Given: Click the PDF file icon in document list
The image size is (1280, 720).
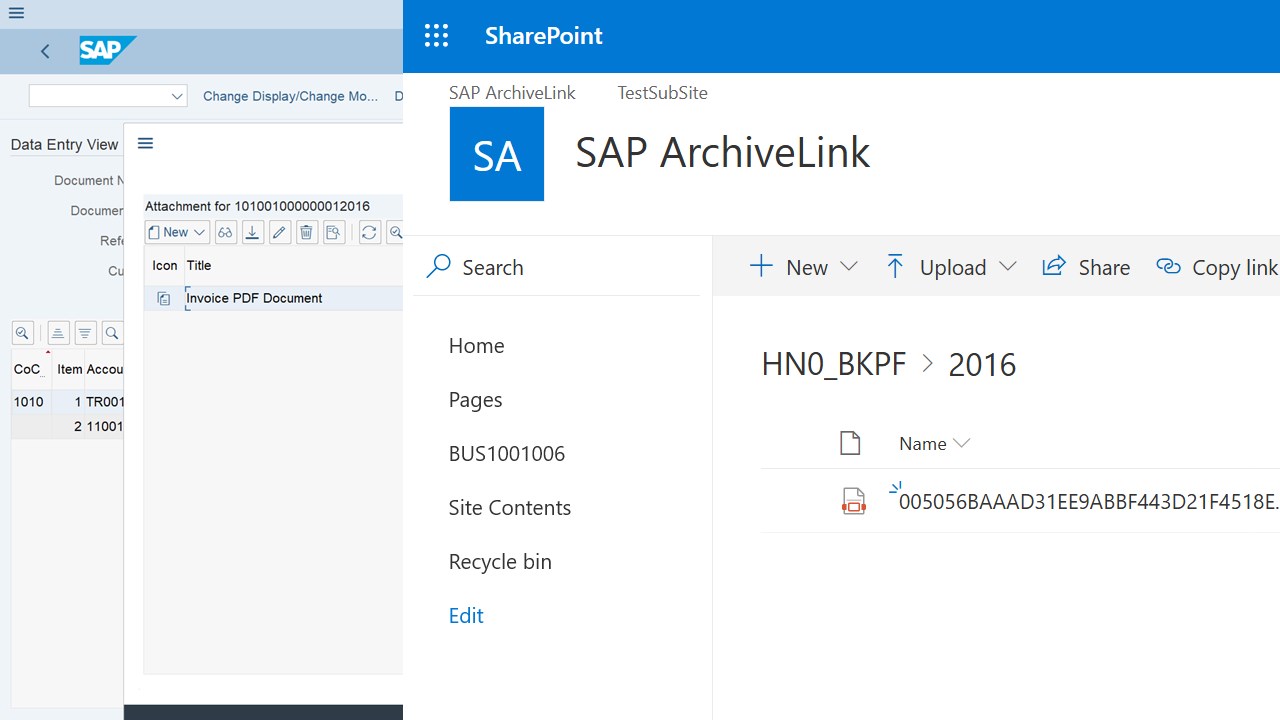Looking at the screenshot, I should click(x=853, y=501).
